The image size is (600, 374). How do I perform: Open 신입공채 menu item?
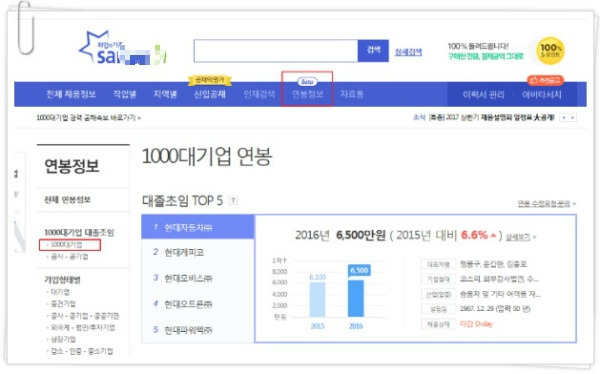[x=209, y=94]
